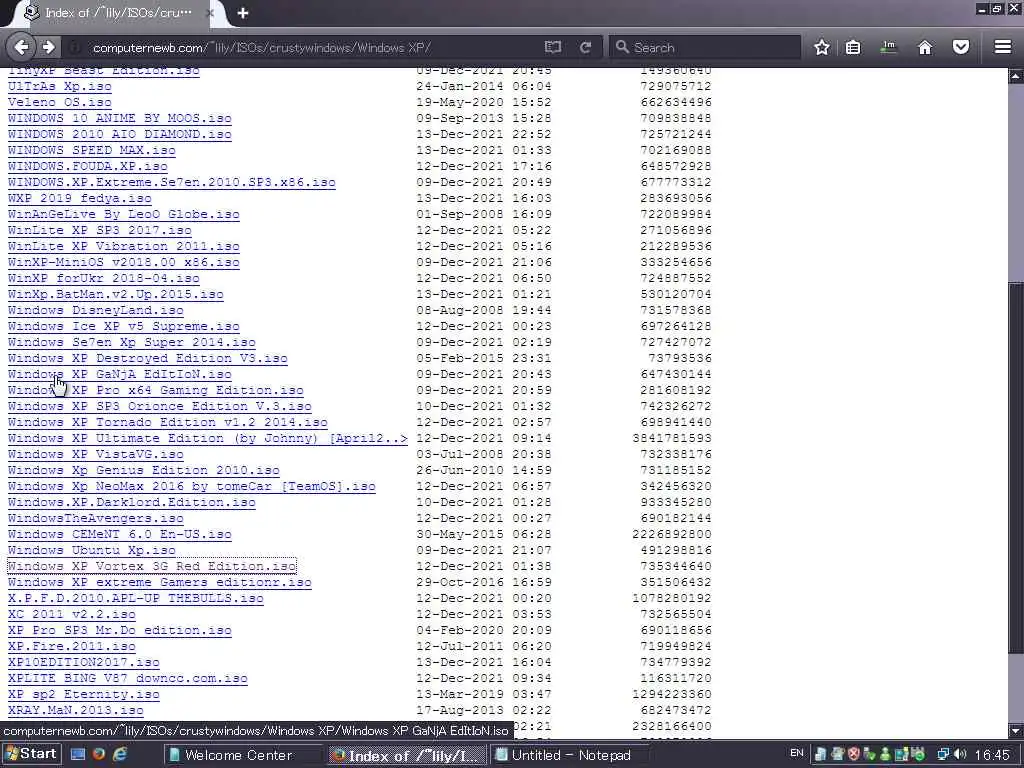
Task: Click Windows Se7en Xp Super 2014.iso
Action: tap(131, 342)
